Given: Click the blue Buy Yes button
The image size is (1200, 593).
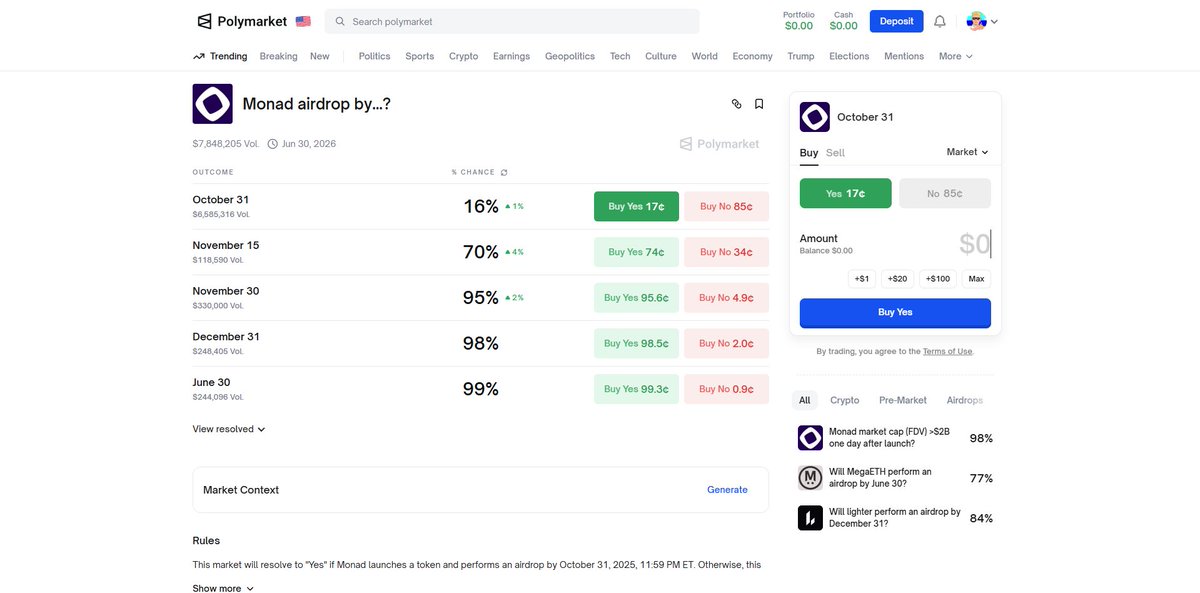Looking at the screenshot, I should coord(895,312).
